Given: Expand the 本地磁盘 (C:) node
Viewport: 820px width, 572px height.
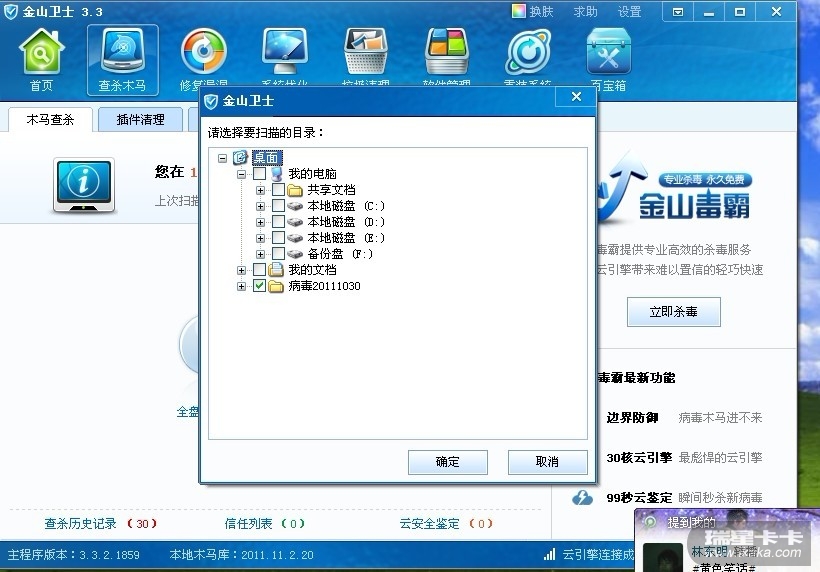Looking at the screenshot, I should tap(260, 207).
